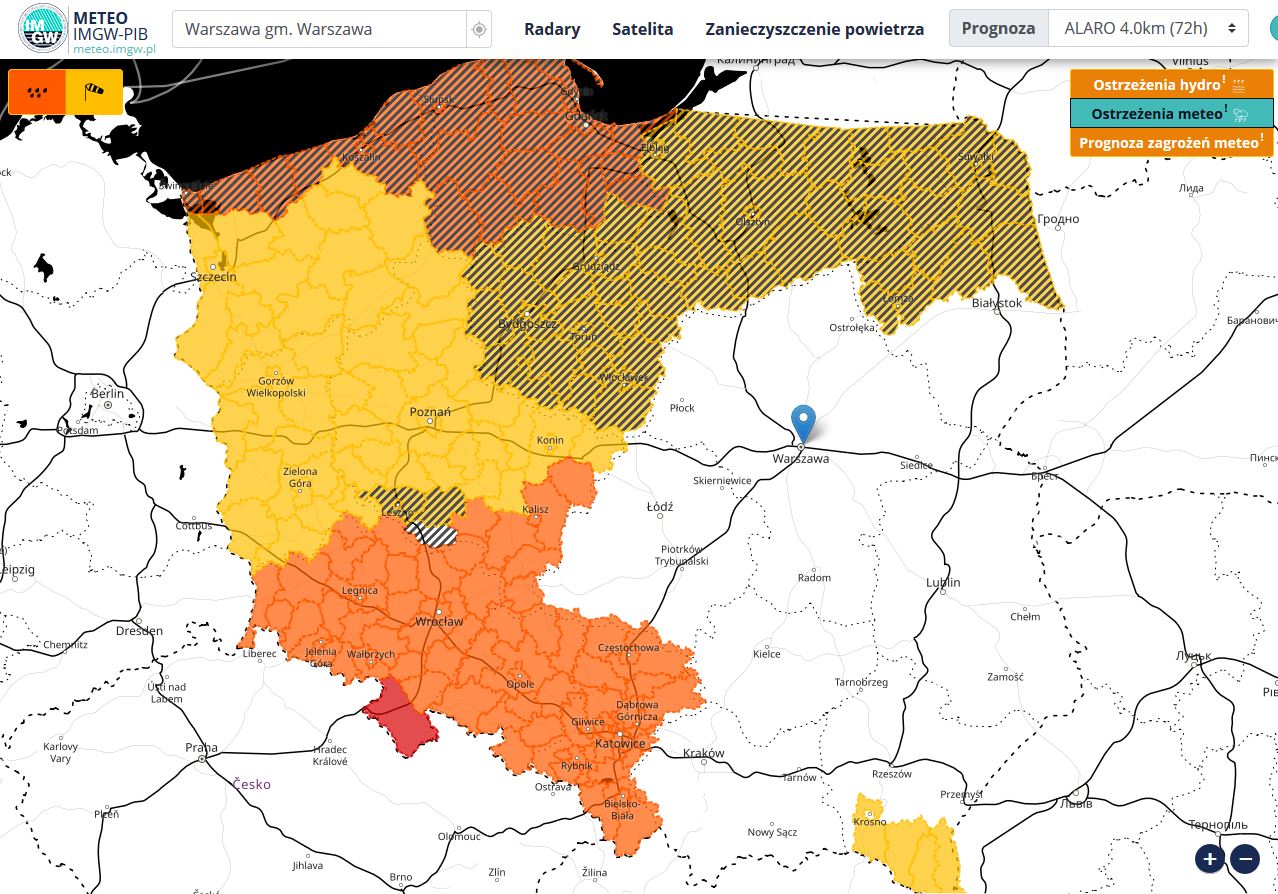Click the Kielce city label

(767, 654)
